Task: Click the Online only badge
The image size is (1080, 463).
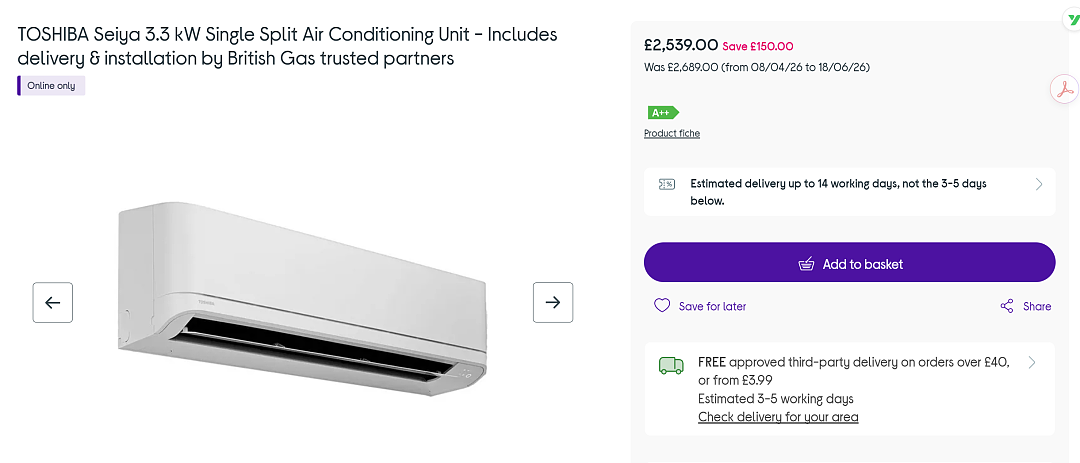Action: (51, 86)
